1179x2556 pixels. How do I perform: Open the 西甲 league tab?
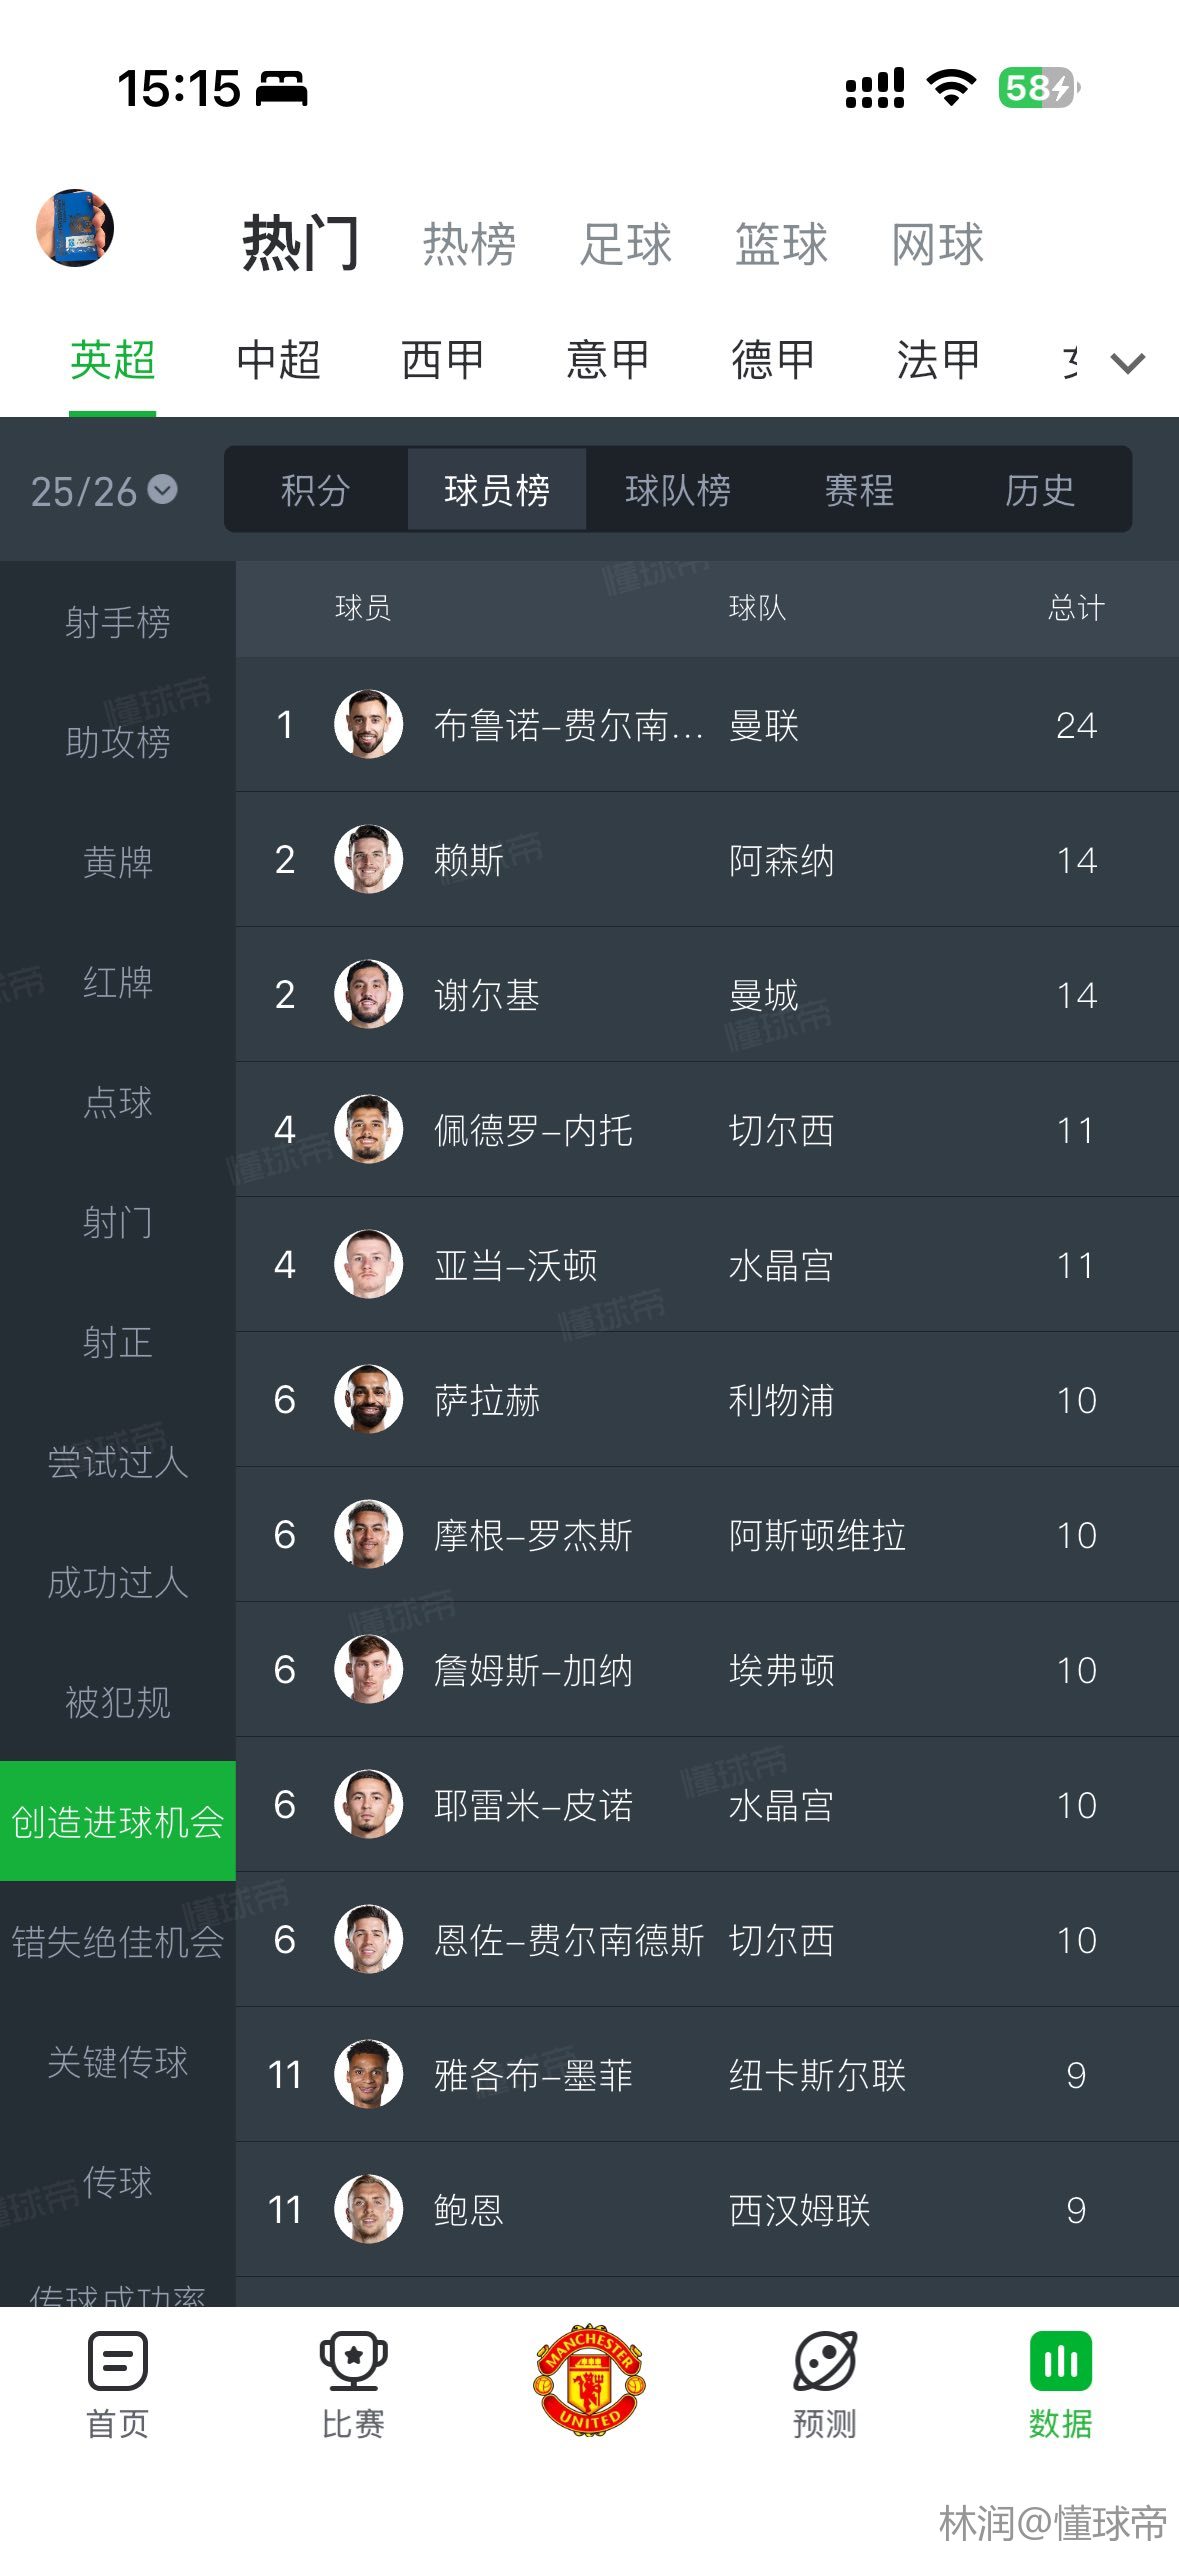pyautogui.click(x=443, y=360)
